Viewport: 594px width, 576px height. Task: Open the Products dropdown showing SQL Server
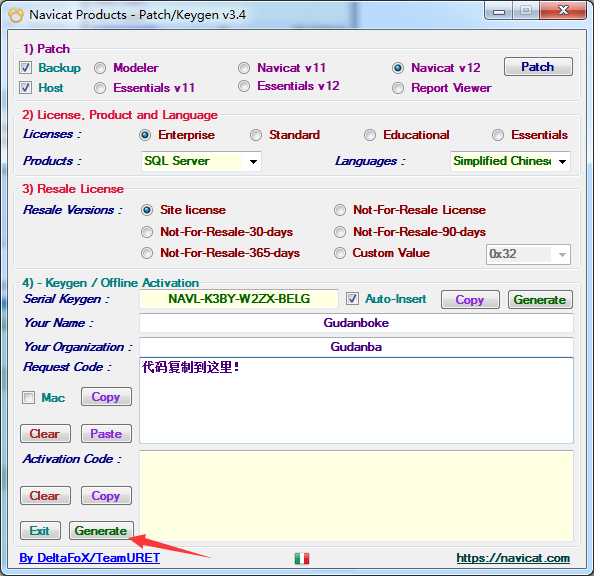click(x=201, y=161)
